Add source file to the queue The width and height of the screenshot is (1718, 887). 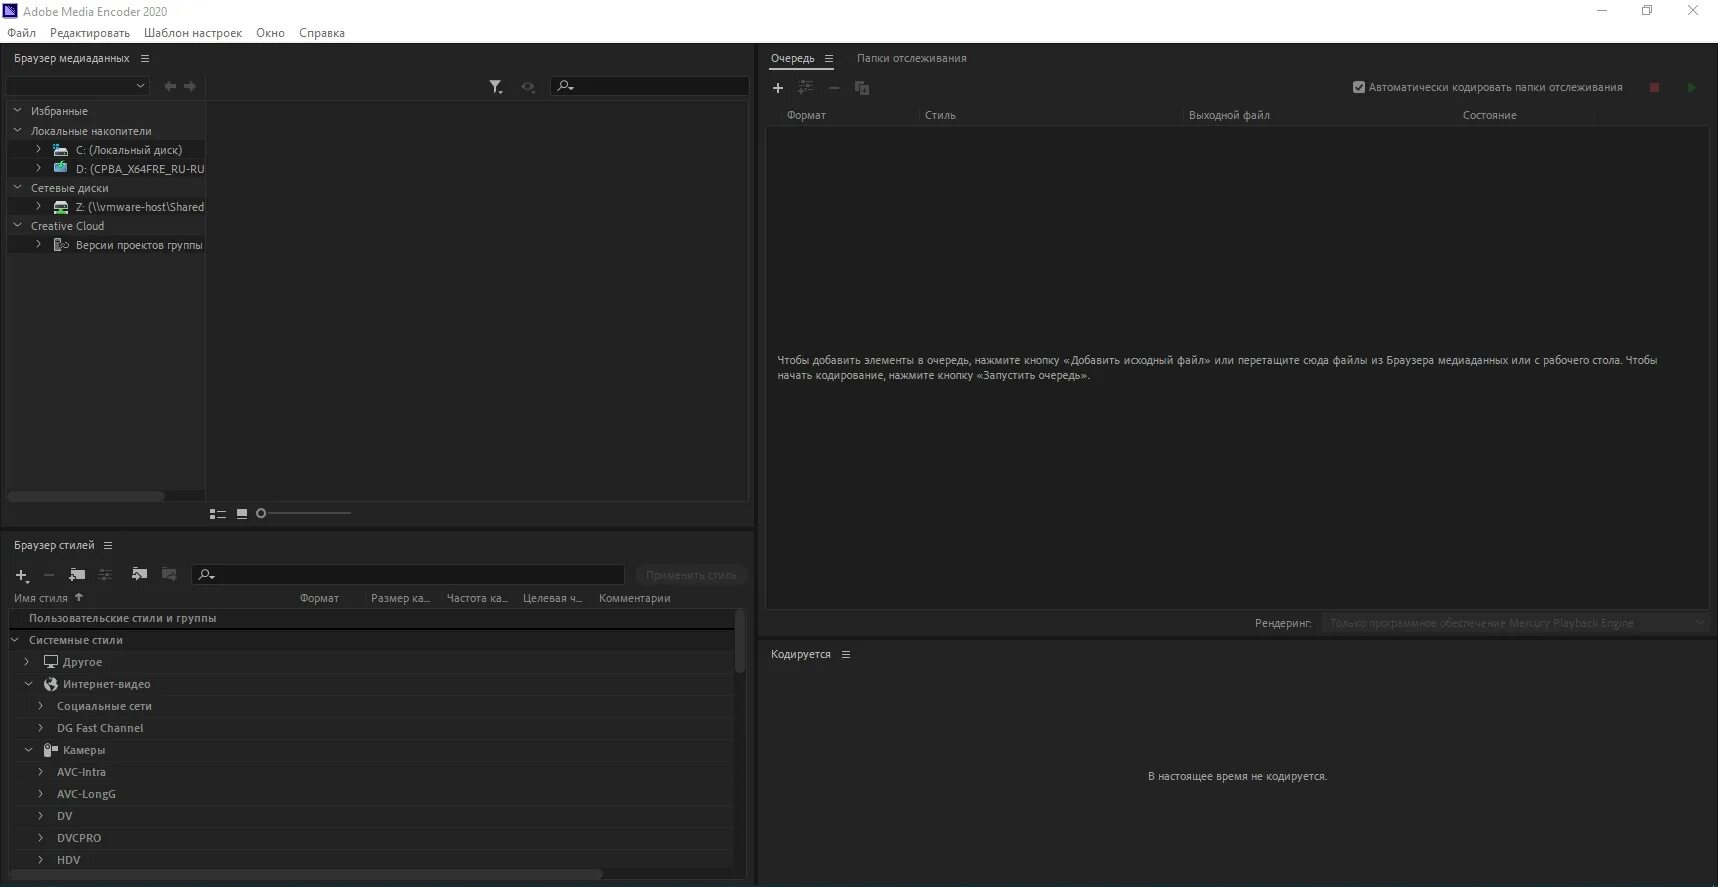778,88
